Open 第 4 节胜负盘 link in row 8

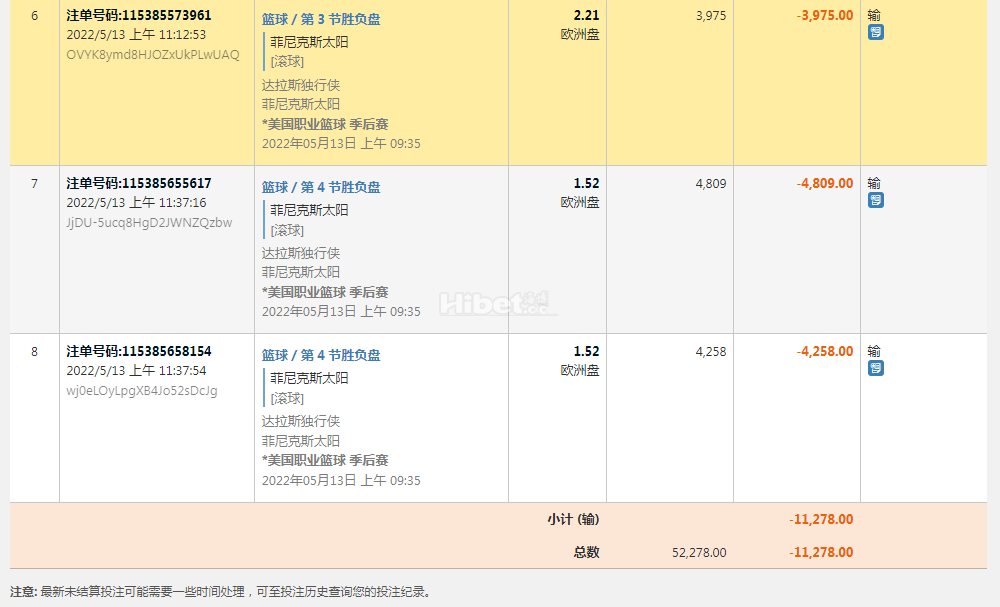click(x=321, y=355)
